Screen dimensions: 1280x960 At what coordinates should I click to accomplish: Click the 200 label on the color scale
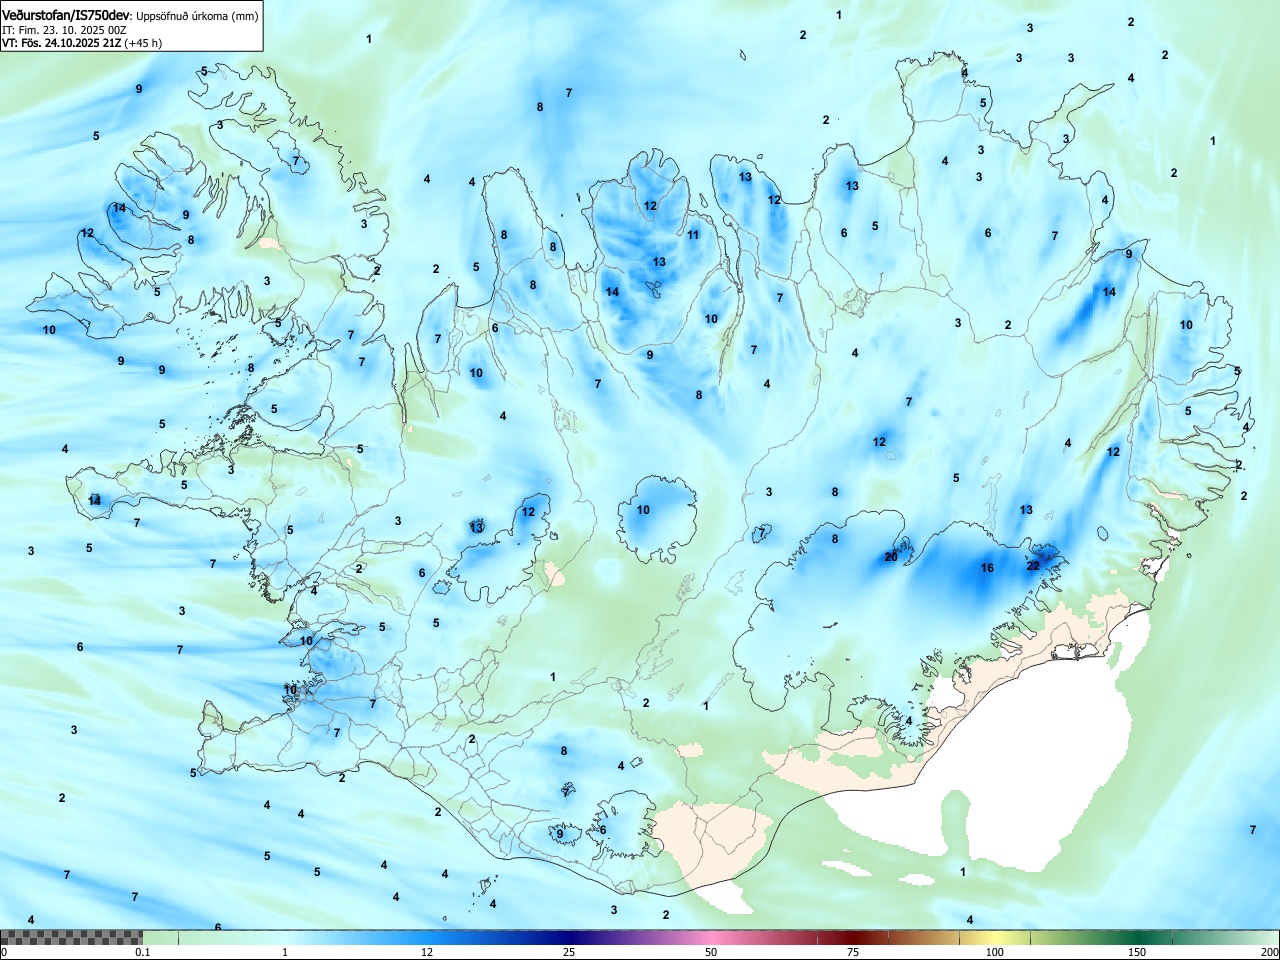(1269, 952)
